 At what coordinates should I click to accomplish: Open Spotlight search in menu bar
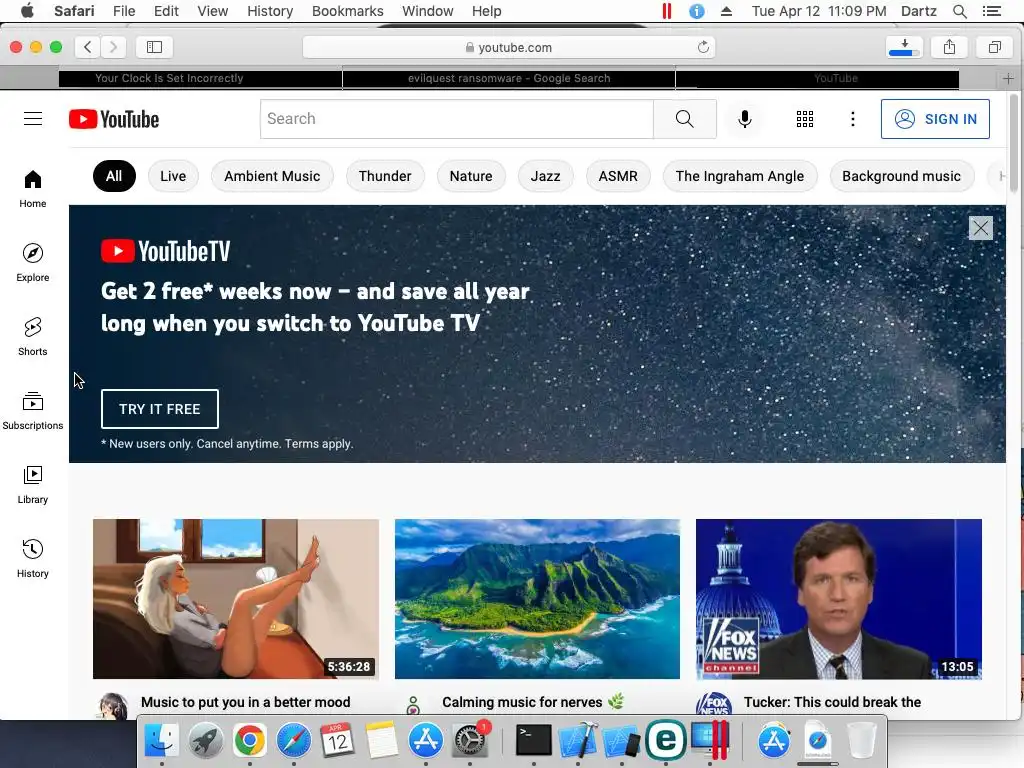click(x=959, y=11)
